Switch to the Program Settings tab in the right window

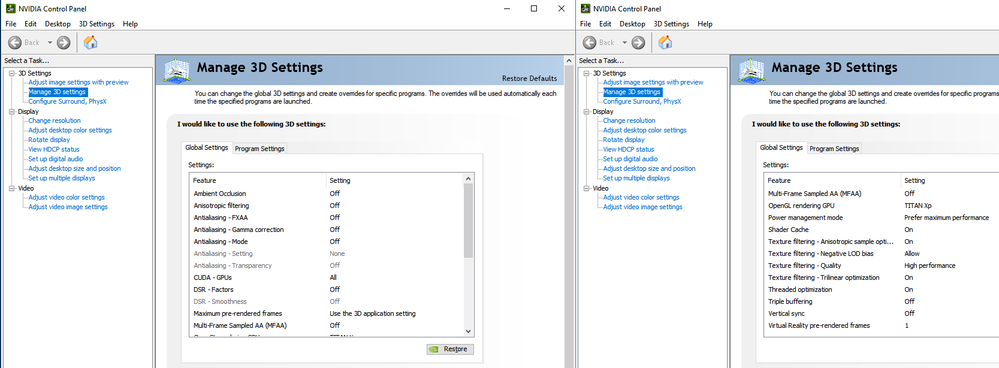pos(834,148)
